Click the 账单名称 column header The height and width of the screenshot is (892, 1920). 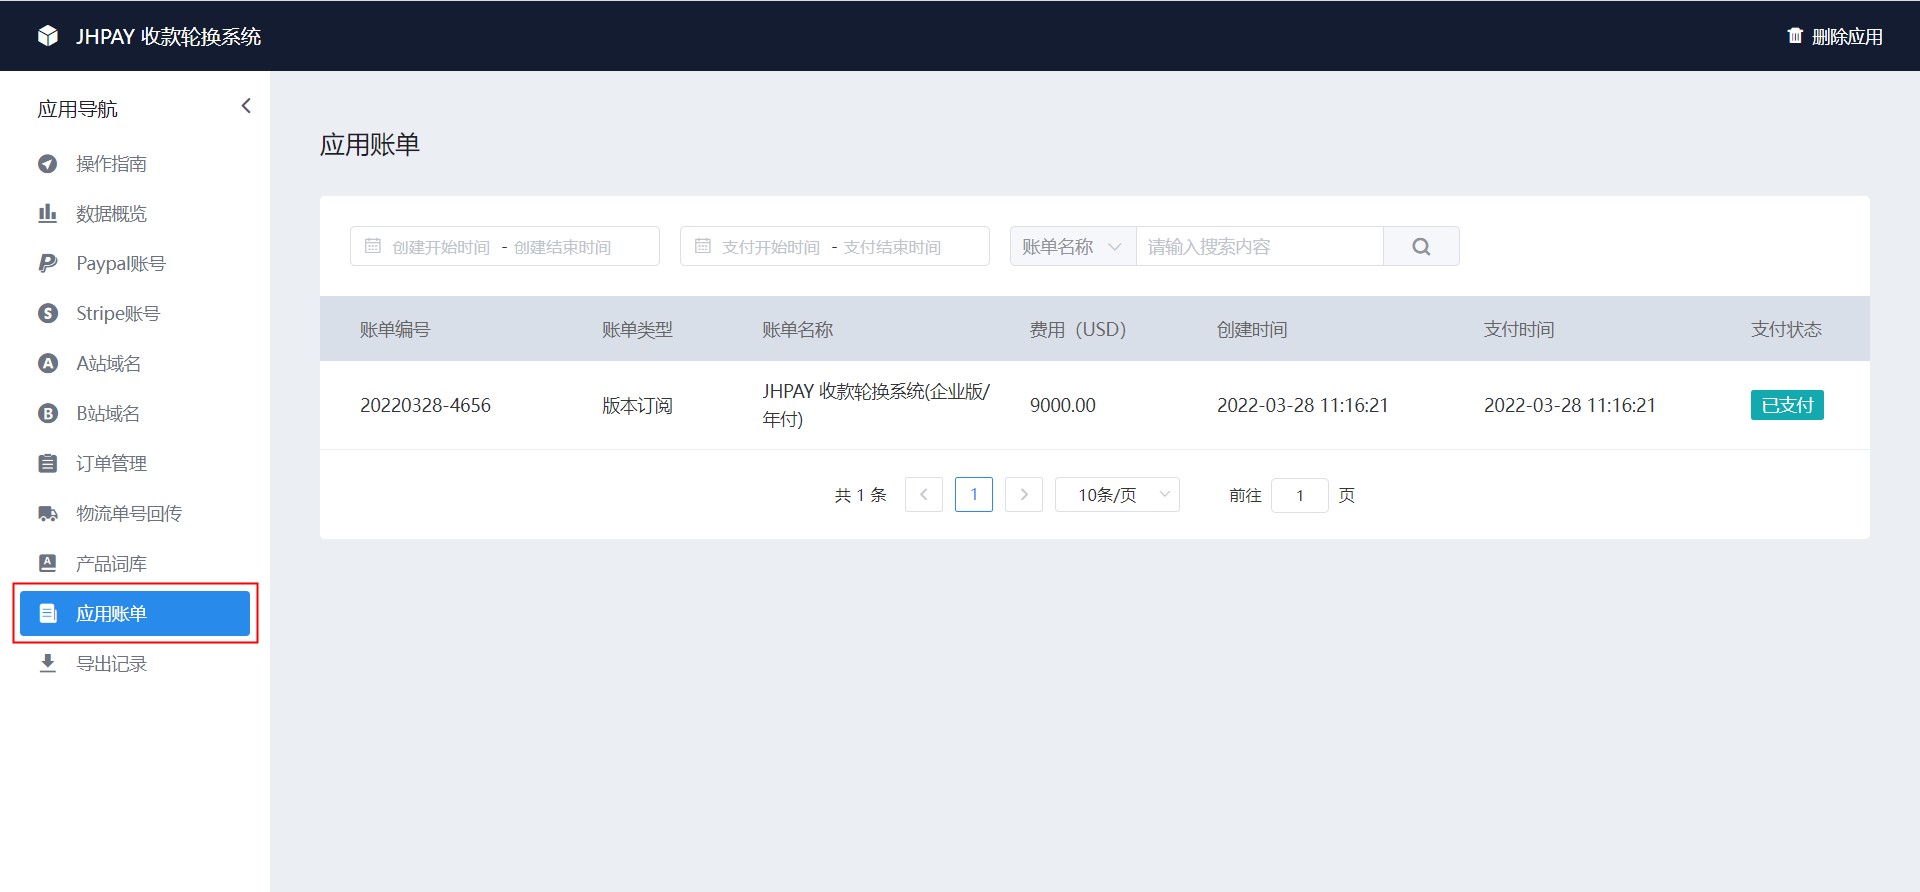coord(797,330)
